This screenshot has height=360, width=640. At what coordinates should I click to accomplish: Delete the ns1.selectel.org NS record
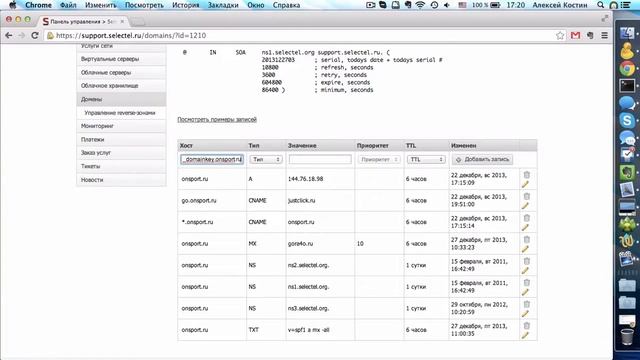(527, 283)
